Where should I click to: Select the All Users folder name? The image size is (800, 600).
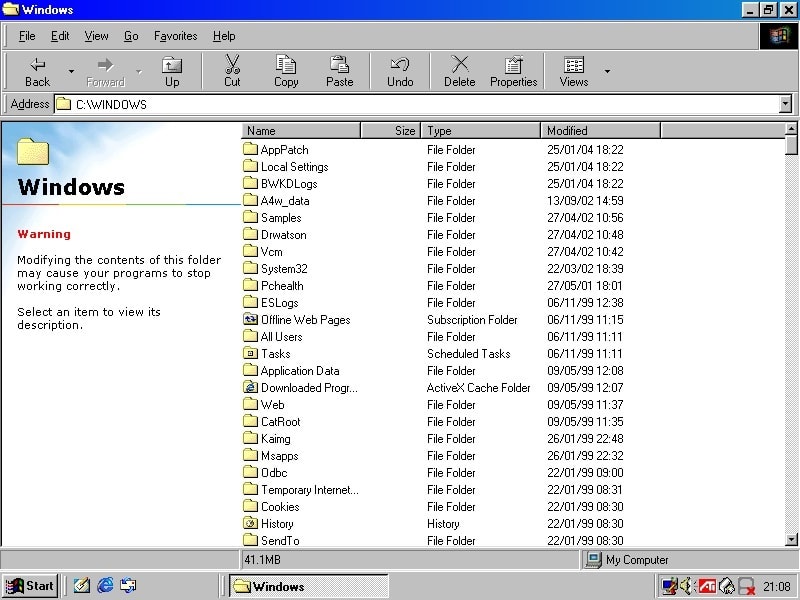[x=281, y=337]
